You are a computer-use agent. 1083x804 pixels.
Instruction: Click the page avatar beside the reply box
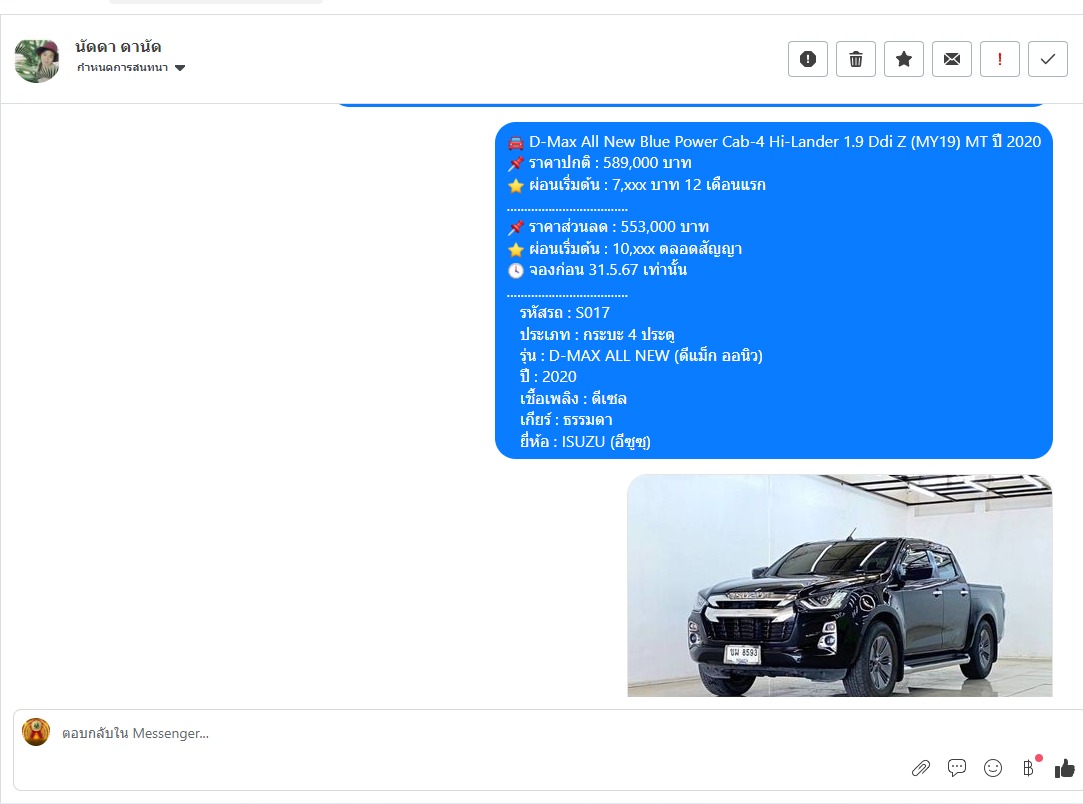(x=36, y=732)
